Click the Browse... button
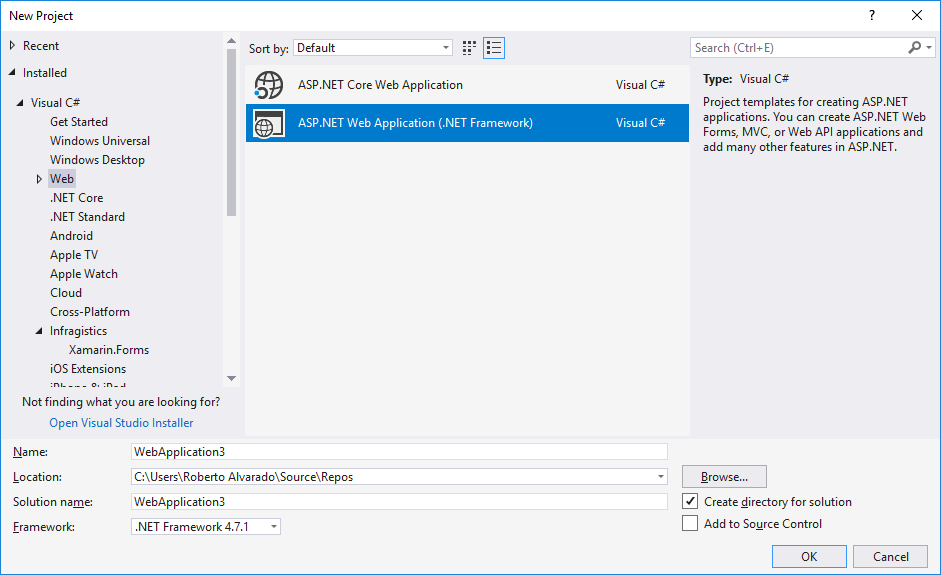This screenshot has height=575, width=941. [x=724, y=477]
